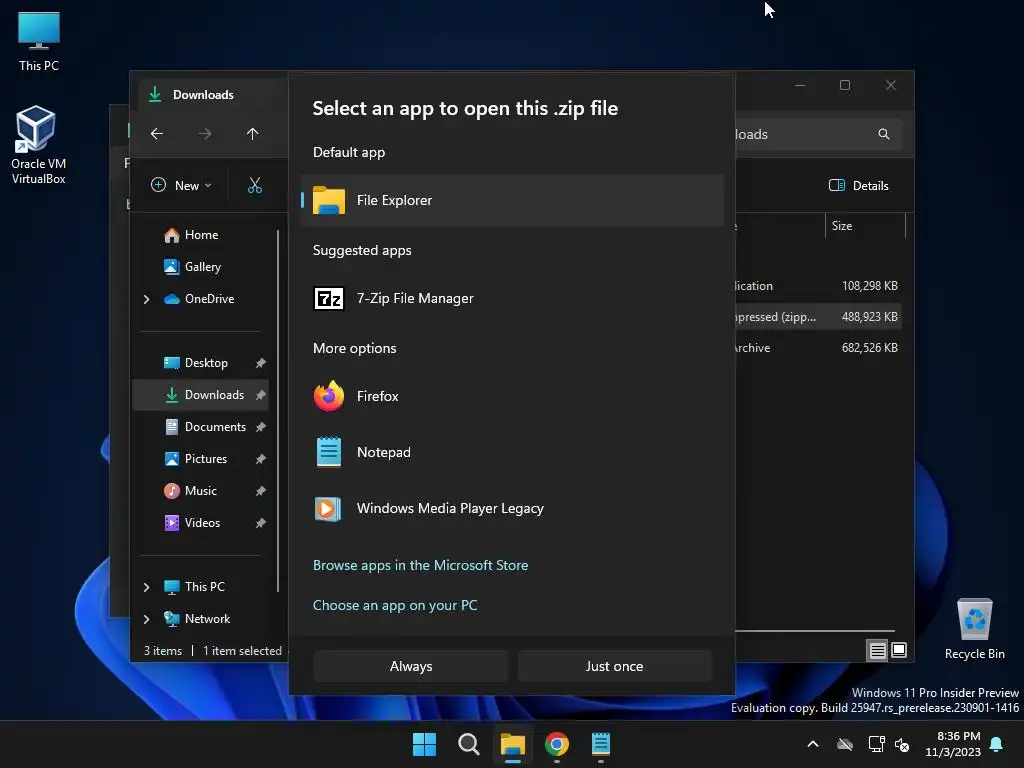Open the Windows Start menu
This screenshot has width=1024, height=768.
(x=424, y=744)
